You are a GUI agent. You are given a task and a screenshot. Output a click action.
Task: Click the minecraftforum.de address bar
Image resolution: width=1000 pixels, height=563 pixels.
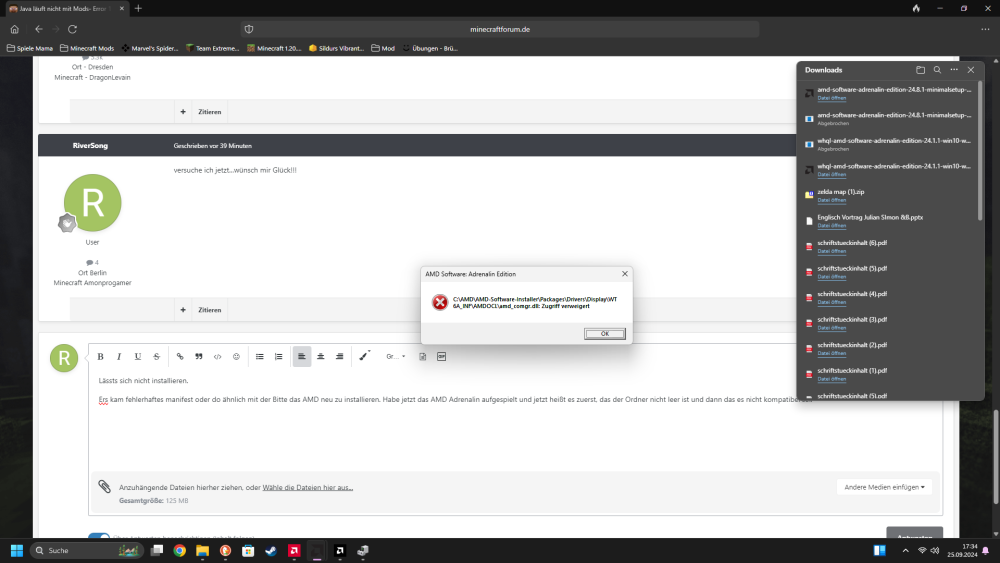500,29
